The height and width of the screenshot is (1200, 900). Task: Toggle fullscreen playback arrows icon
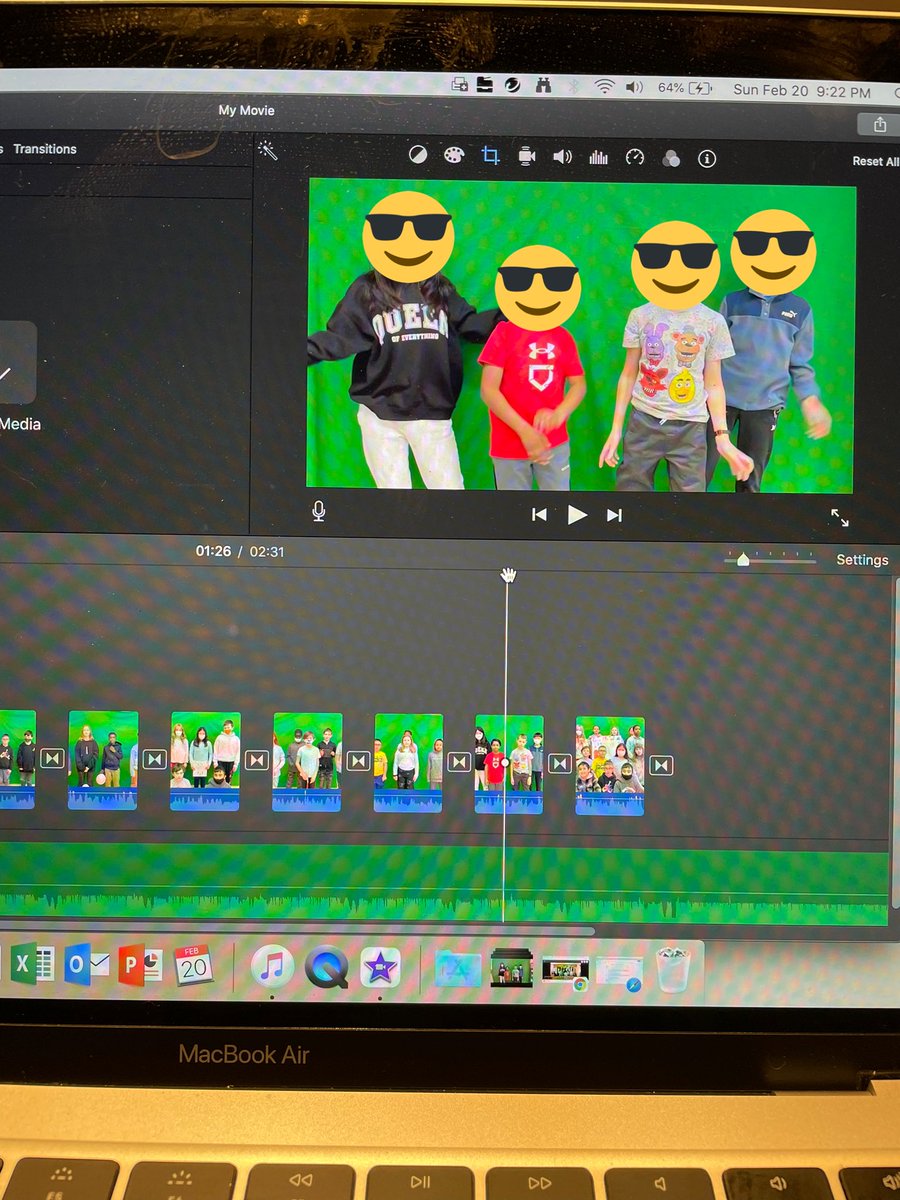pos(840,517)
